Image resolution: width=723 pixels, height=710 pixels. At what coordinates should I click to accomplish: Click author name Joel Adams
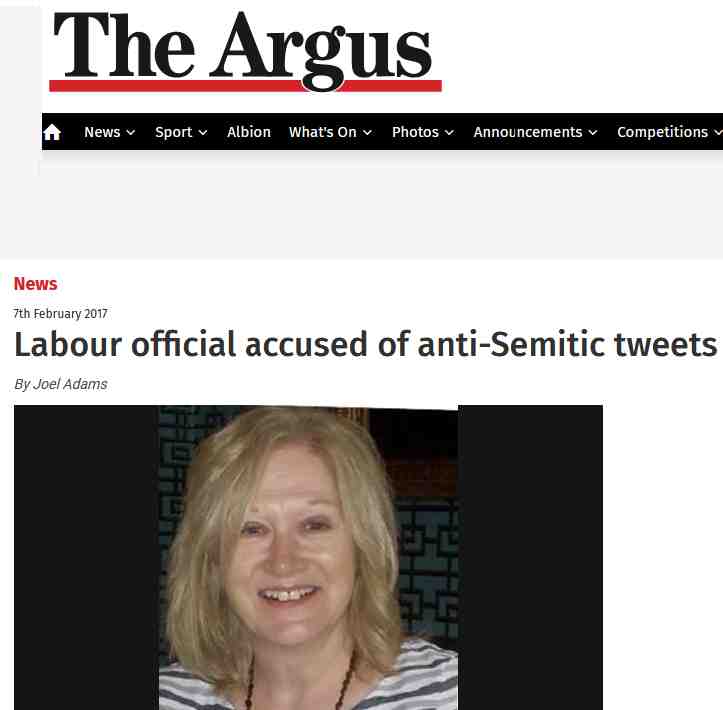70,384
